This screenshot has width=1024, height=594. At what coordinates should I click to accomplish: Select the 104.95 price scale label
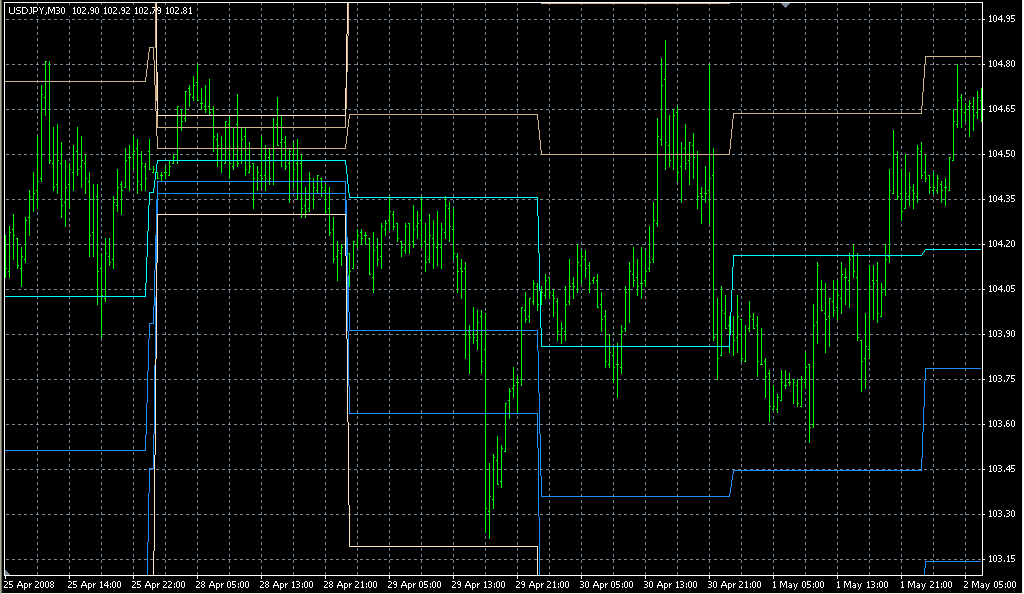coord(1001,19)
